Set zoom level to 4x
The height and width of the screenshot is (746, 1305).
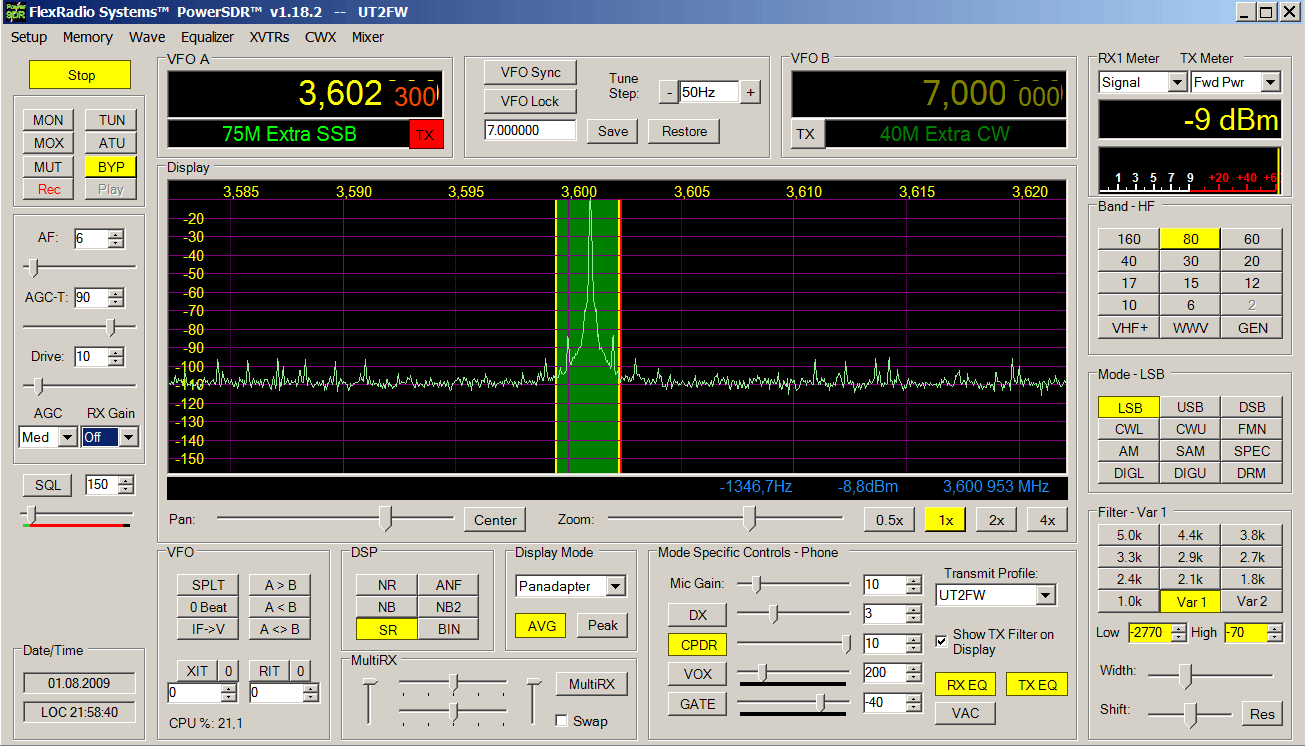coord(1047,520)
